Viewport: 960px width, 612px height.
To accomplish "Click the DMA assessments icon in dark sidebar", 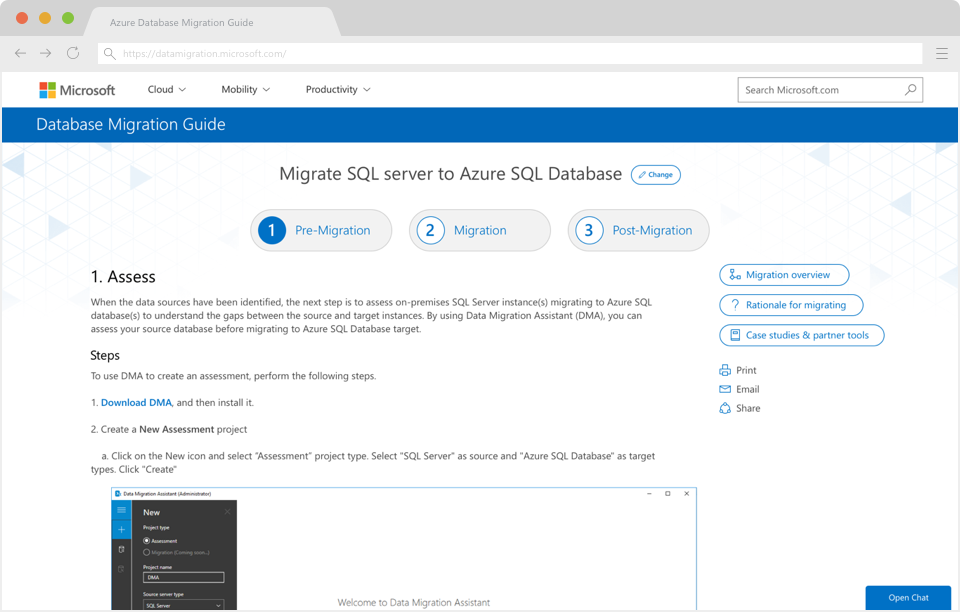I will 121,550.
